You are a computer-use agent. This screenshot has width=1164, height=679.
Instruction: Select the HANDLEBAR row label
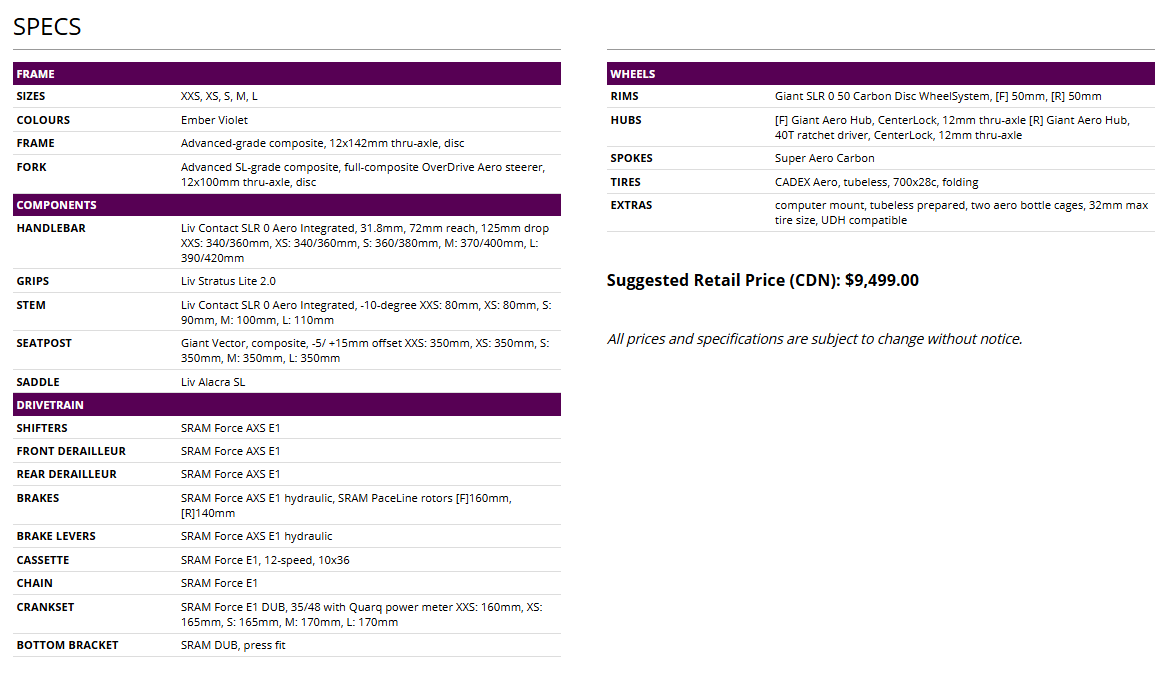coord(51,228)
